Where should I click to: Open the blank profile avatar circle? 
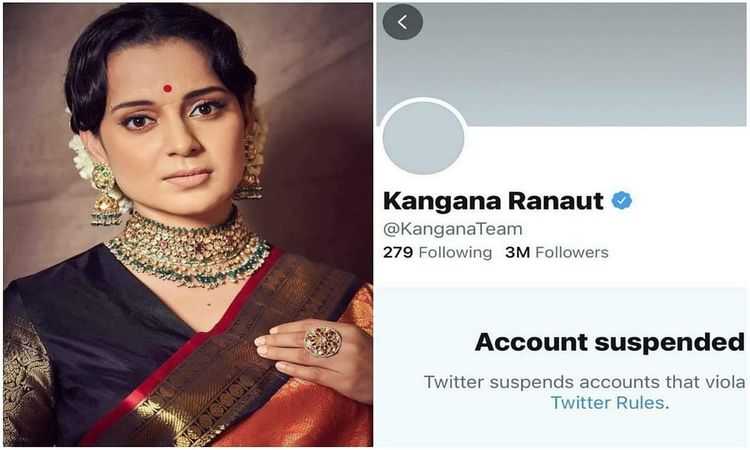[x=423, y=138]
